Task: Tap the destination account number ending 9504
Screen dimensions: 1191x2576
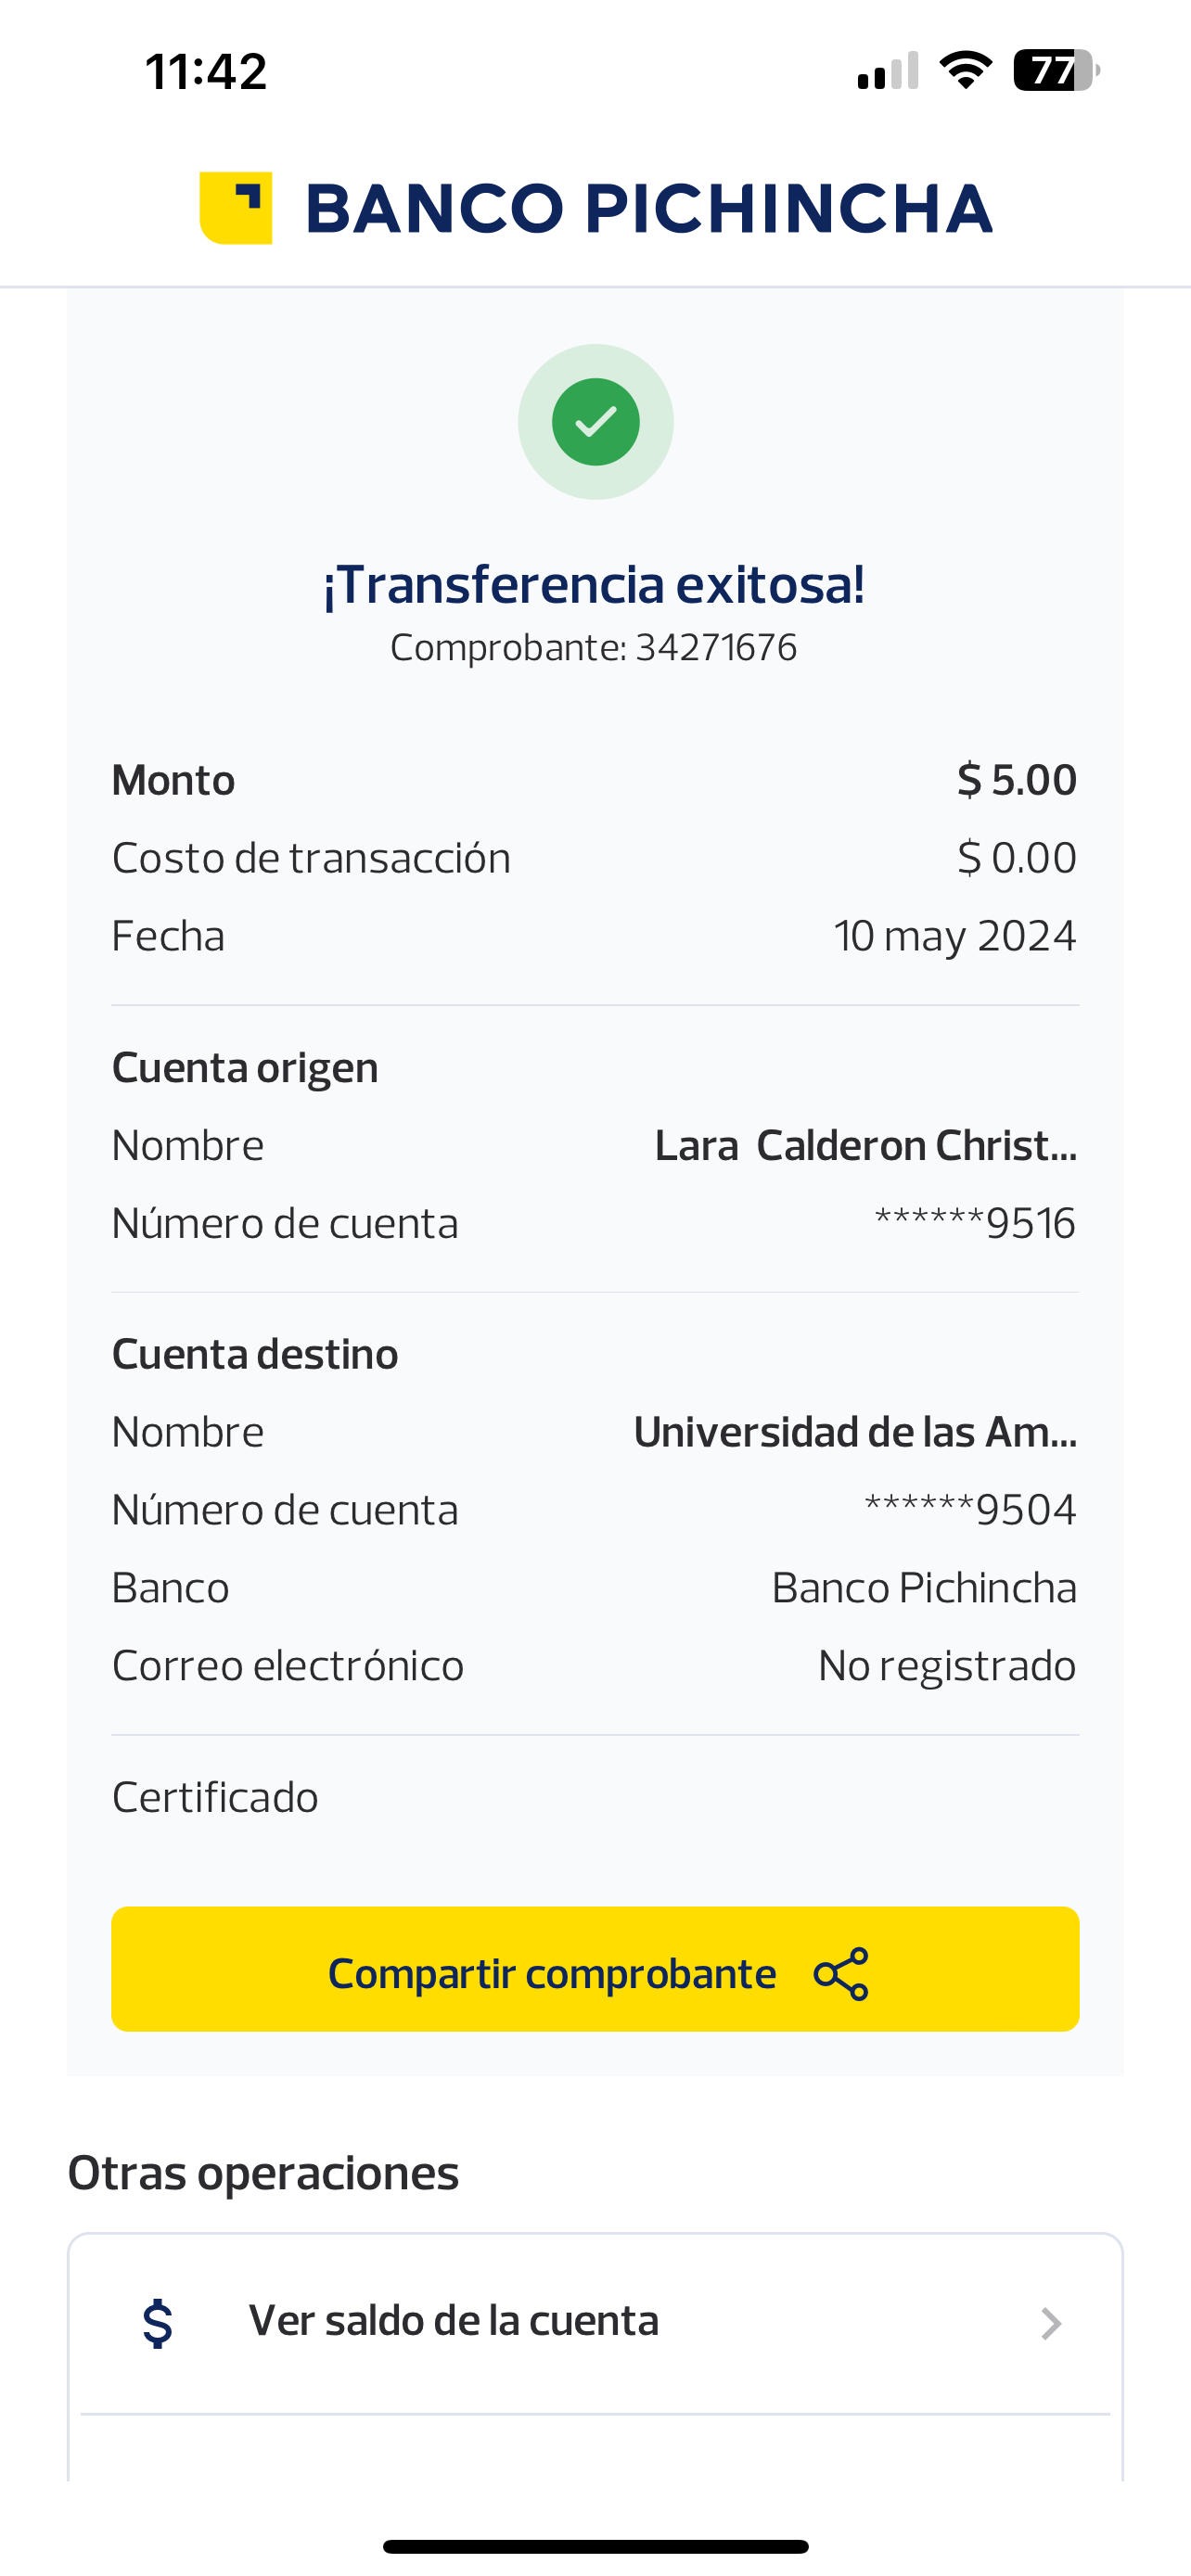Action: tap(970, 1510)
